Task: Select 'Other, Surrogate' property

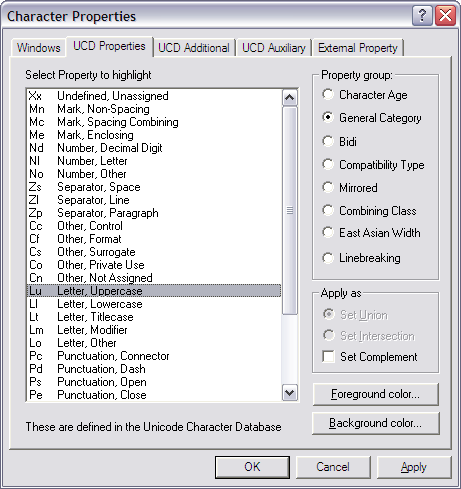Action: point(154,252)
